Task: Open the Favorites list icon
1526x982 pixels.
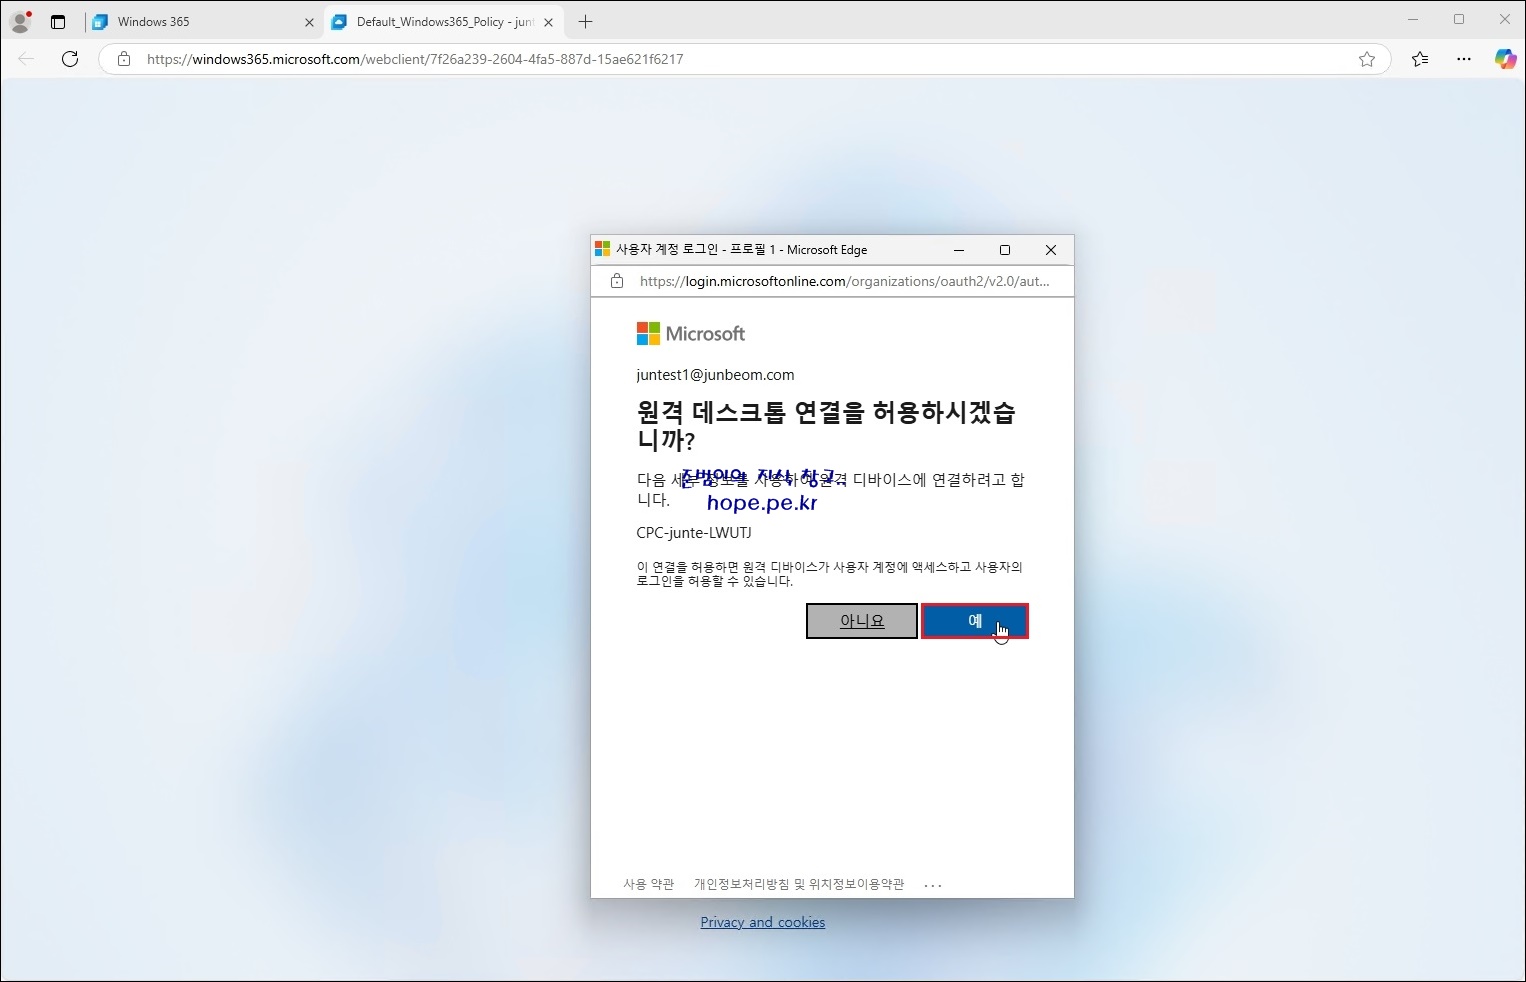Action: click(1420, 59)
